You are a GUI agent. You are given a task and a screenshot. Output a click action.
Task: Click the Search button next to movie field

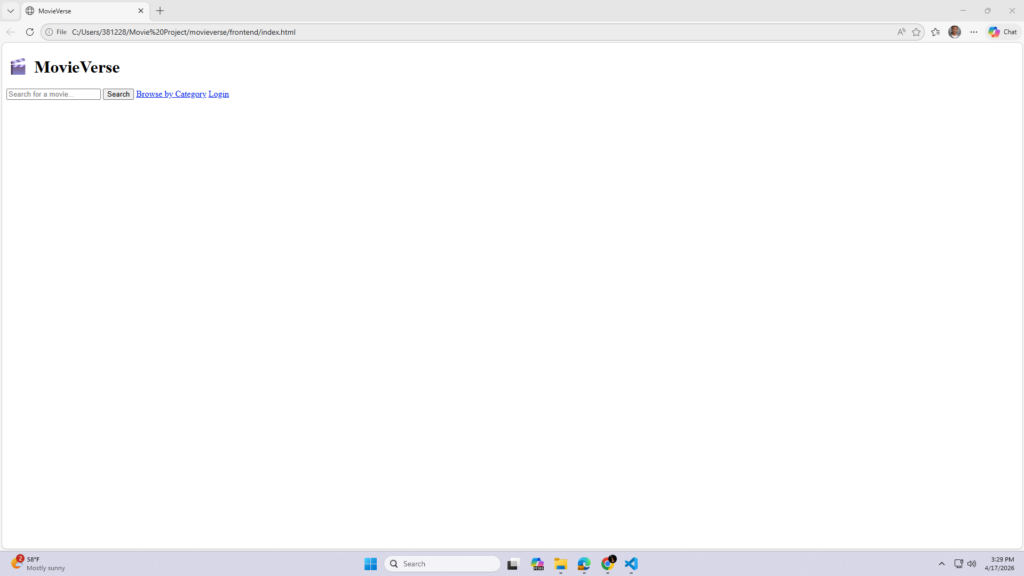click(x=118, y=94)
